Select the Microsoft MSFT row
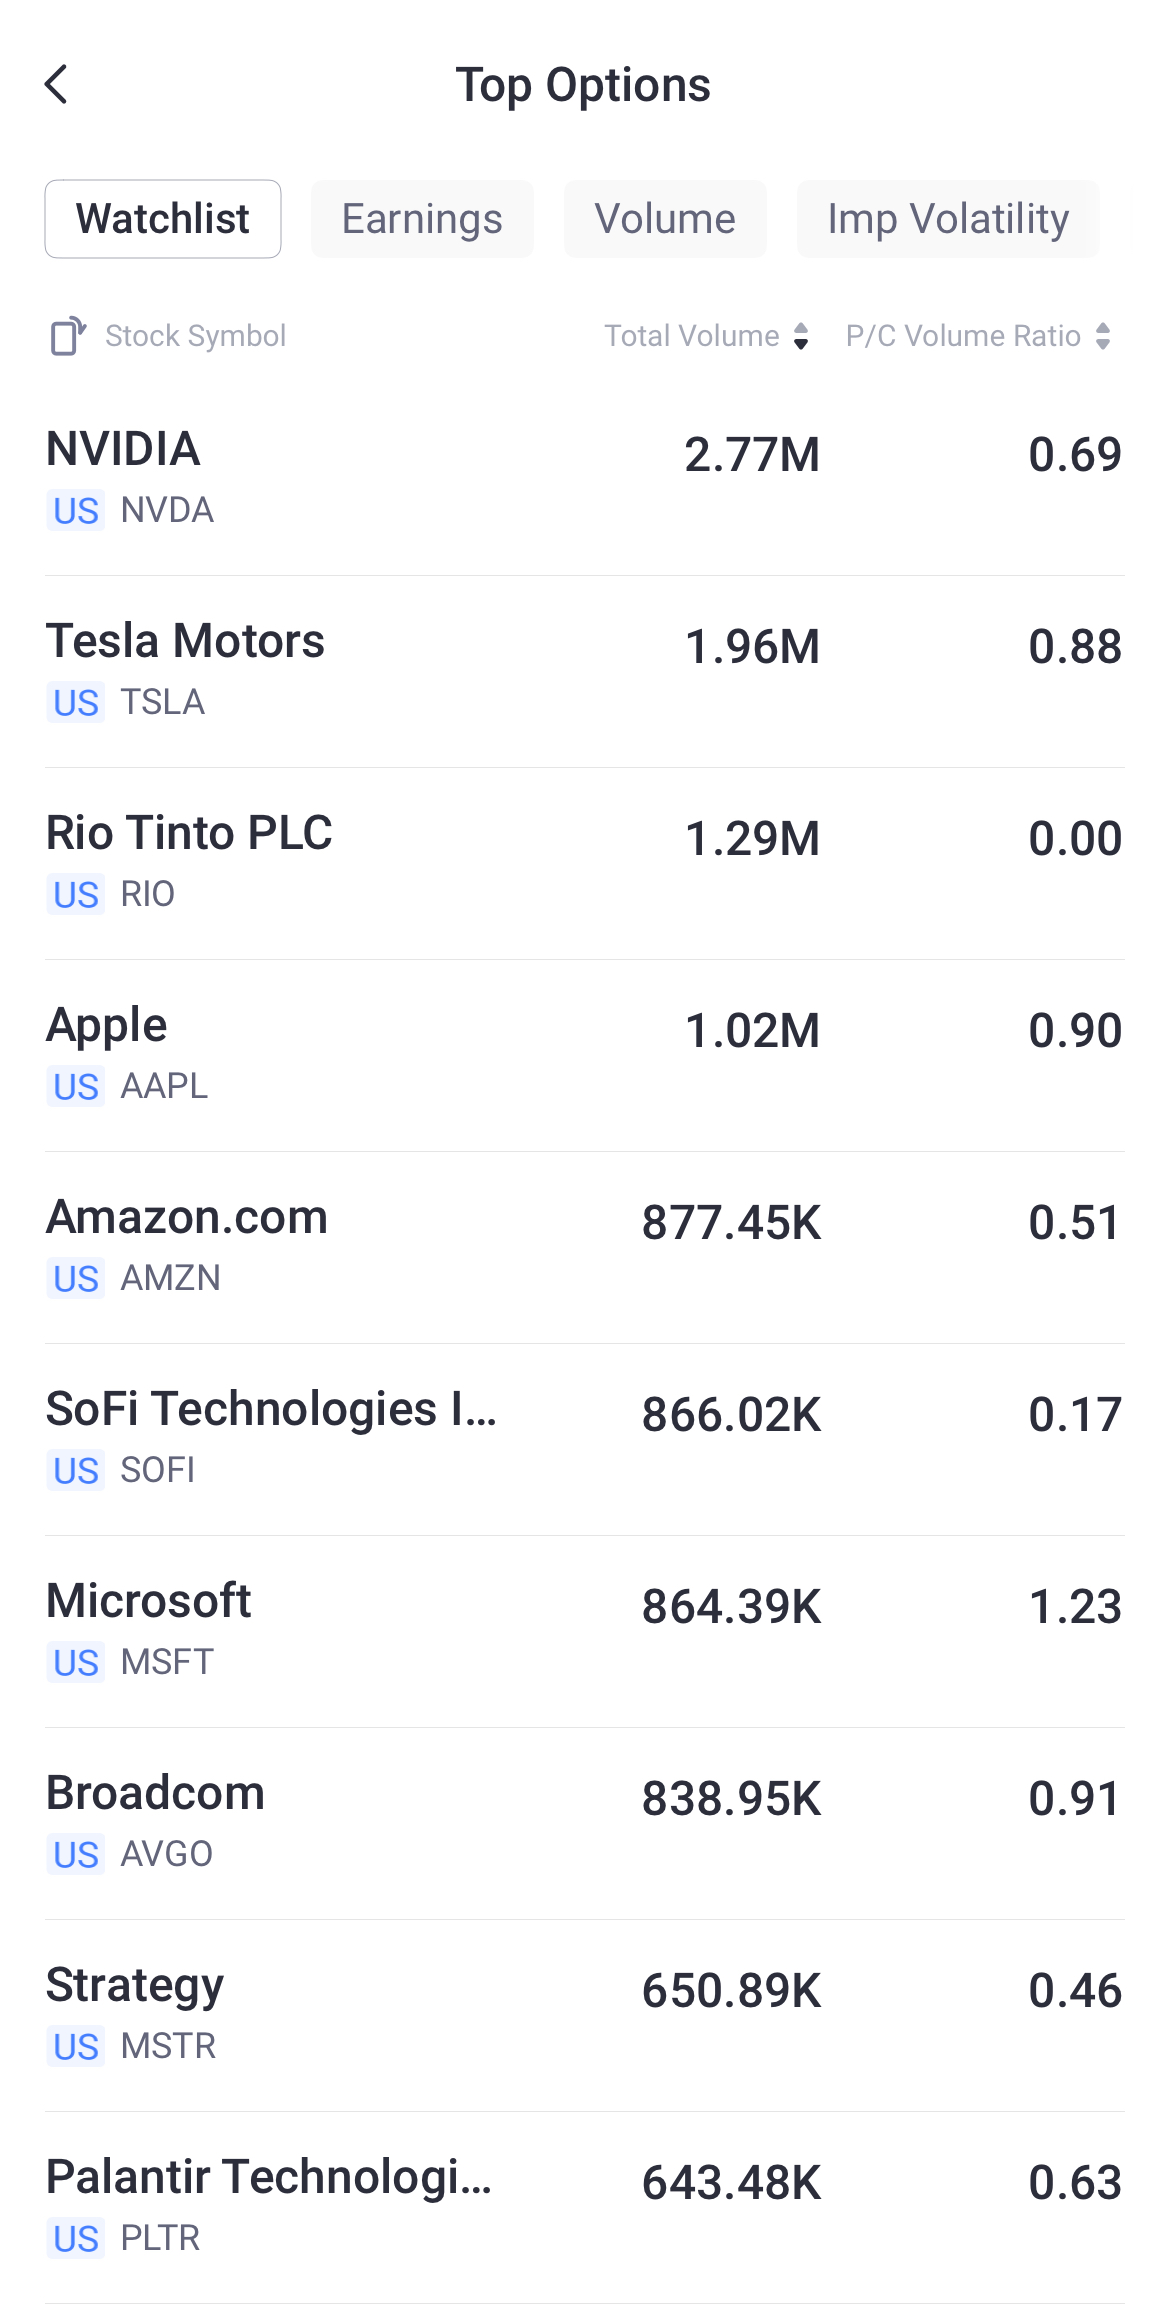 tap(585, 1630)
